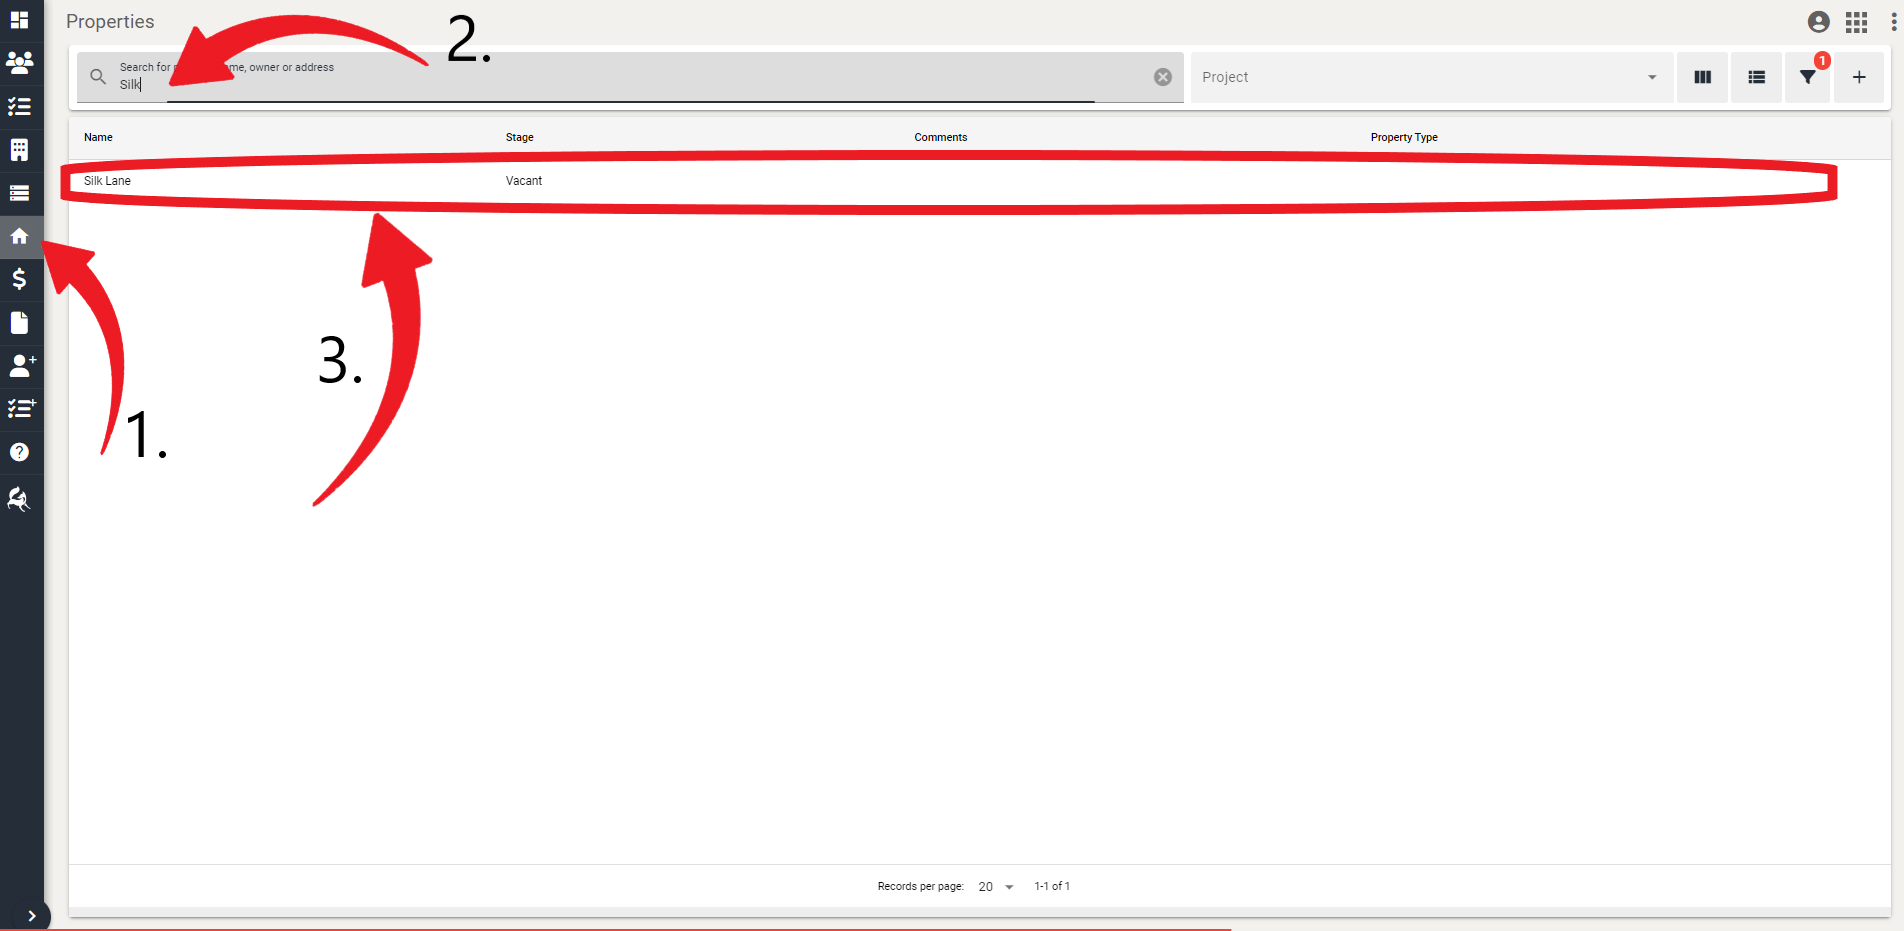Add a new property with the plus button
Viewport: 1904px width, 931px height.
click(1858, 77)
